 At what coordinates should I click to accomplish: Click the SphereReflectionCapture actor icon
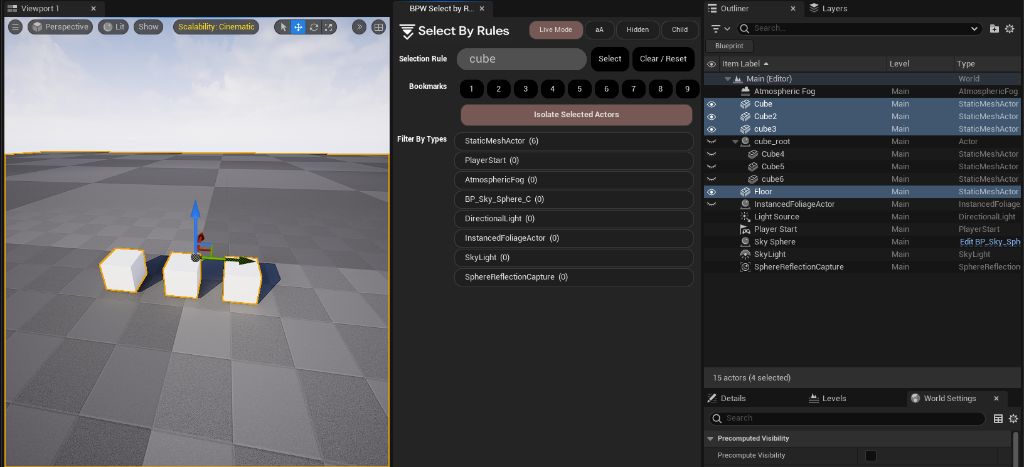pos(744,267)
